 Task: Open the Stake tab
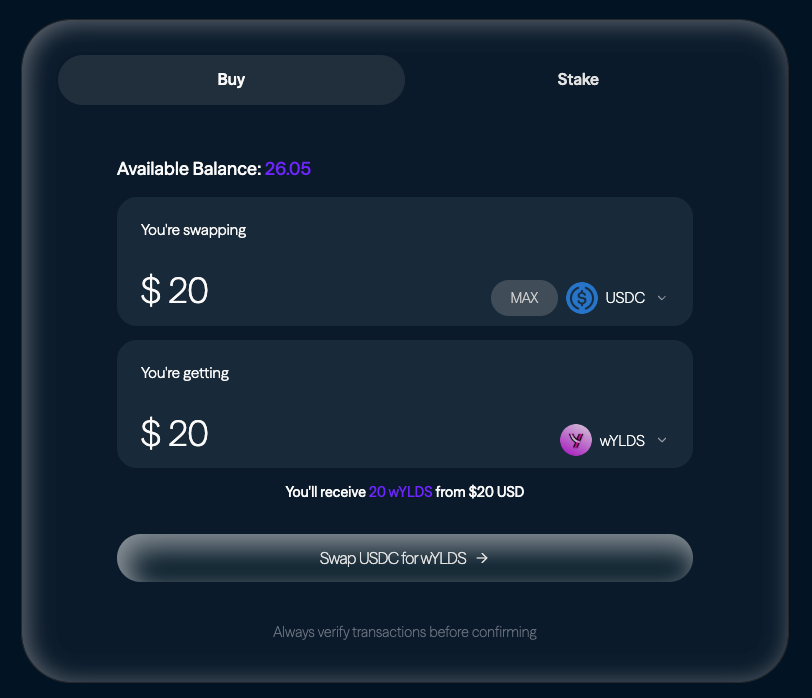[578, 80]
